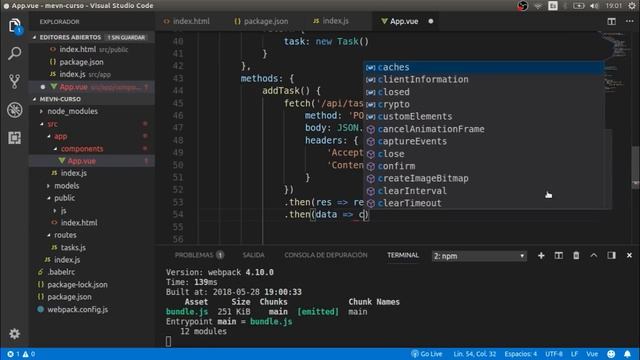This screenshot has width=640, height=360.
Task: Choose the crypto autocomplete suggestion
Action: point(484,104)
